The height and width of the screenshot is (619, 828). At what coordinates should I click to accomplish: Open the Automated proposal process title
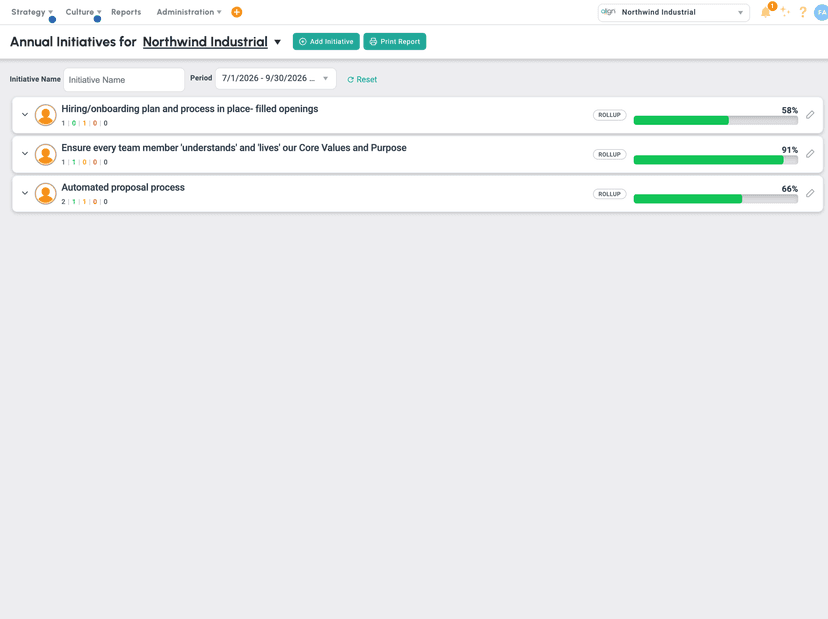123,187
